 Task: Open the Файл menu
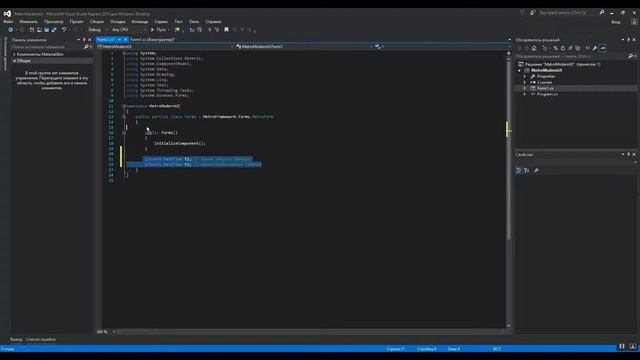(x=8, y=22)
